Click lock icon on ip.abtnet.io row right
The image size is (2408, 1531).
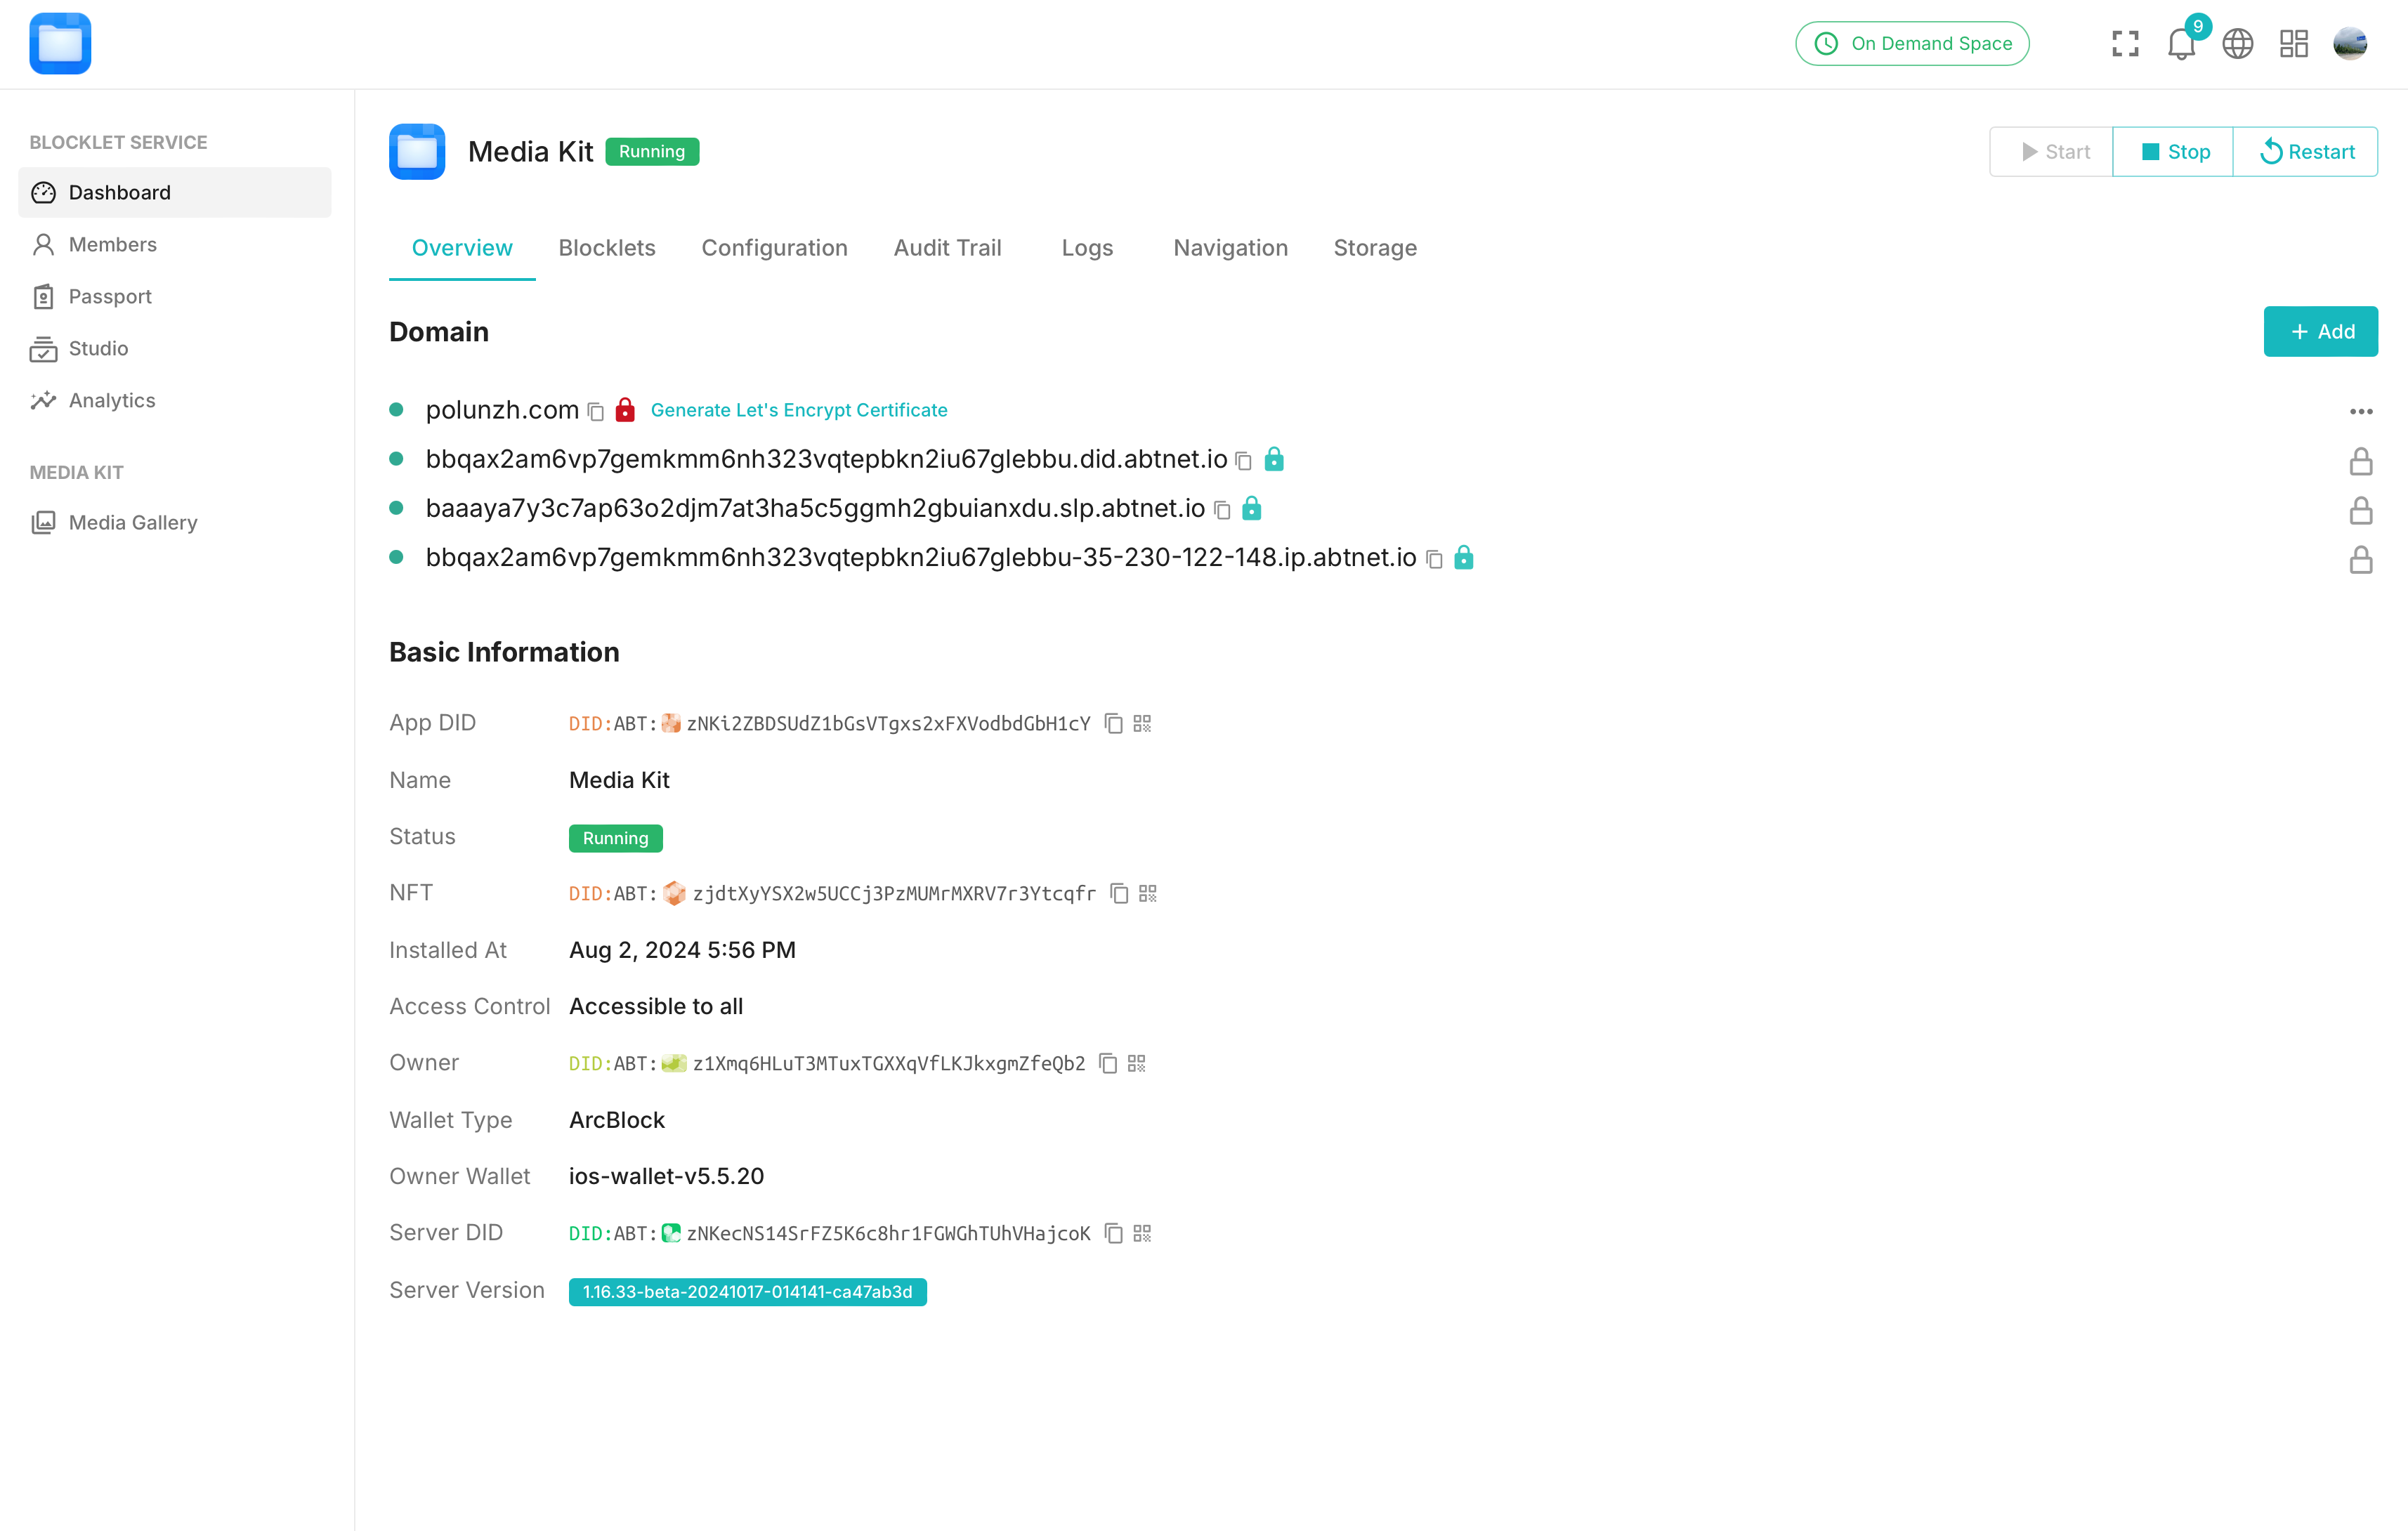pos(2361,560)
